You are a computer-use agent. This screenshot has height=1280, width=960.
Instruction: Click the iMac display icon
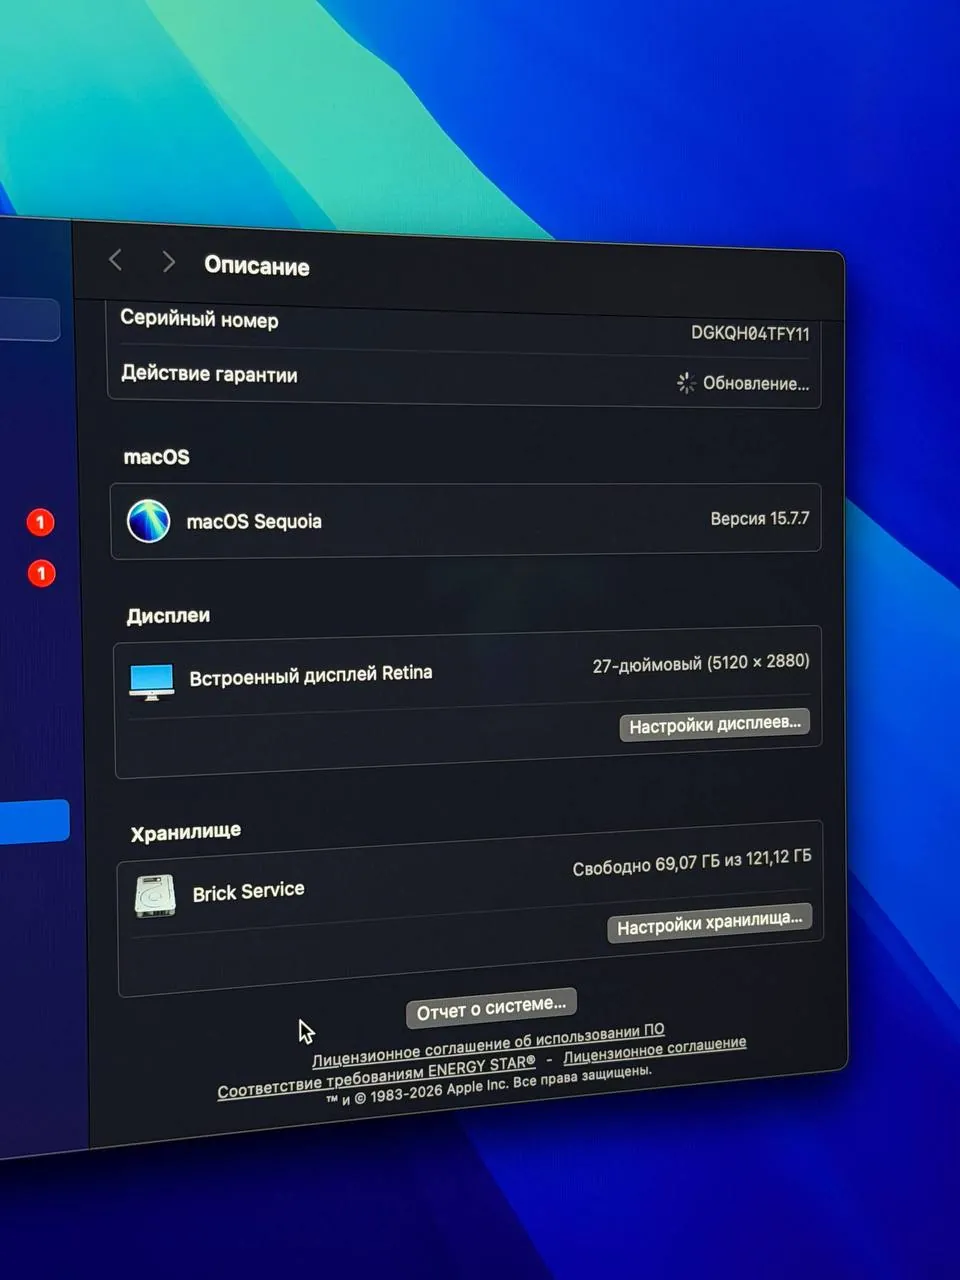click(x=152, y=682)
